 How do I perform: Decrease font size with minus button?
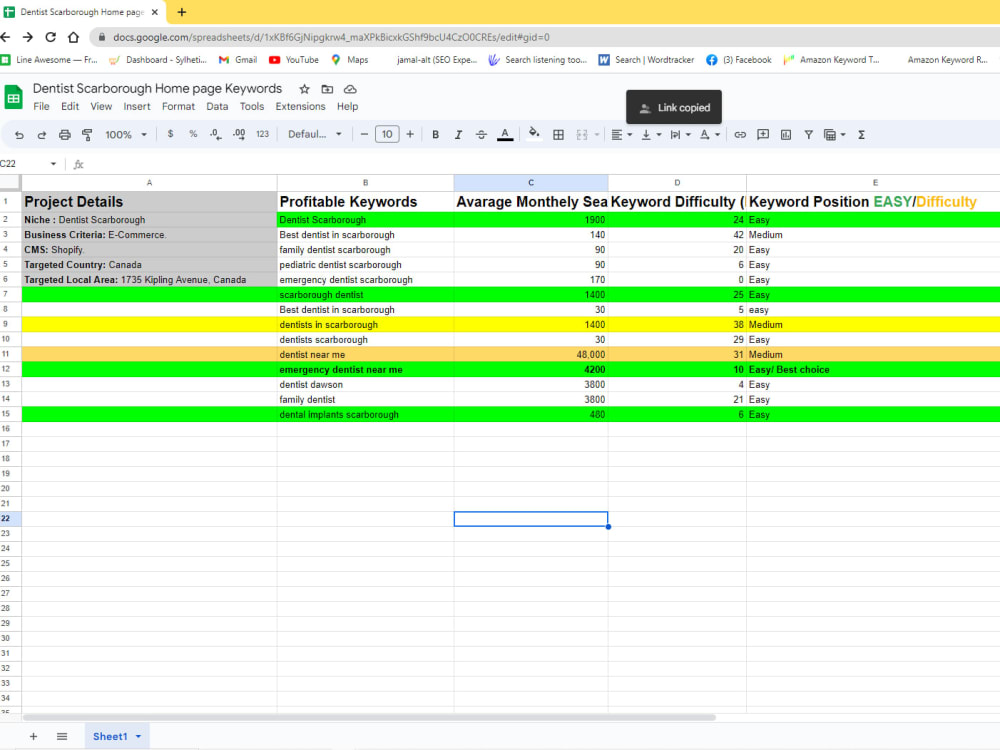[364, 135]
